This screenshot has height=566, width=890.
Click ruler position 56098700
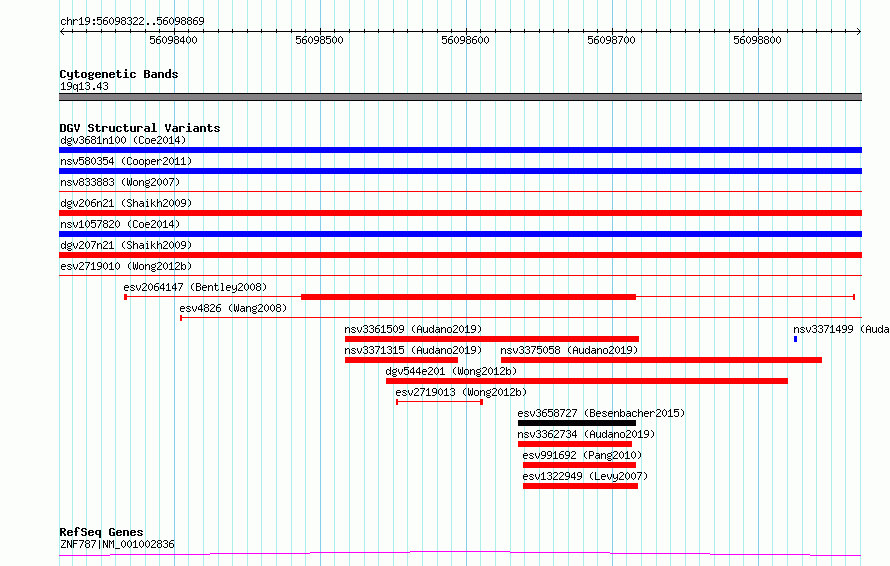click(611, 40)
